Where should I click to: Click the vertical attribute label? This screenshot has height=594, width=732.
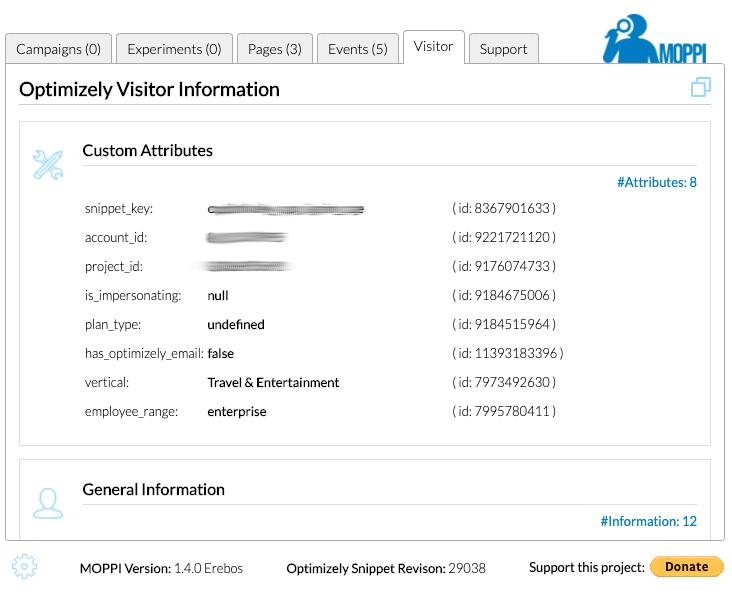[x=107, y=382]
